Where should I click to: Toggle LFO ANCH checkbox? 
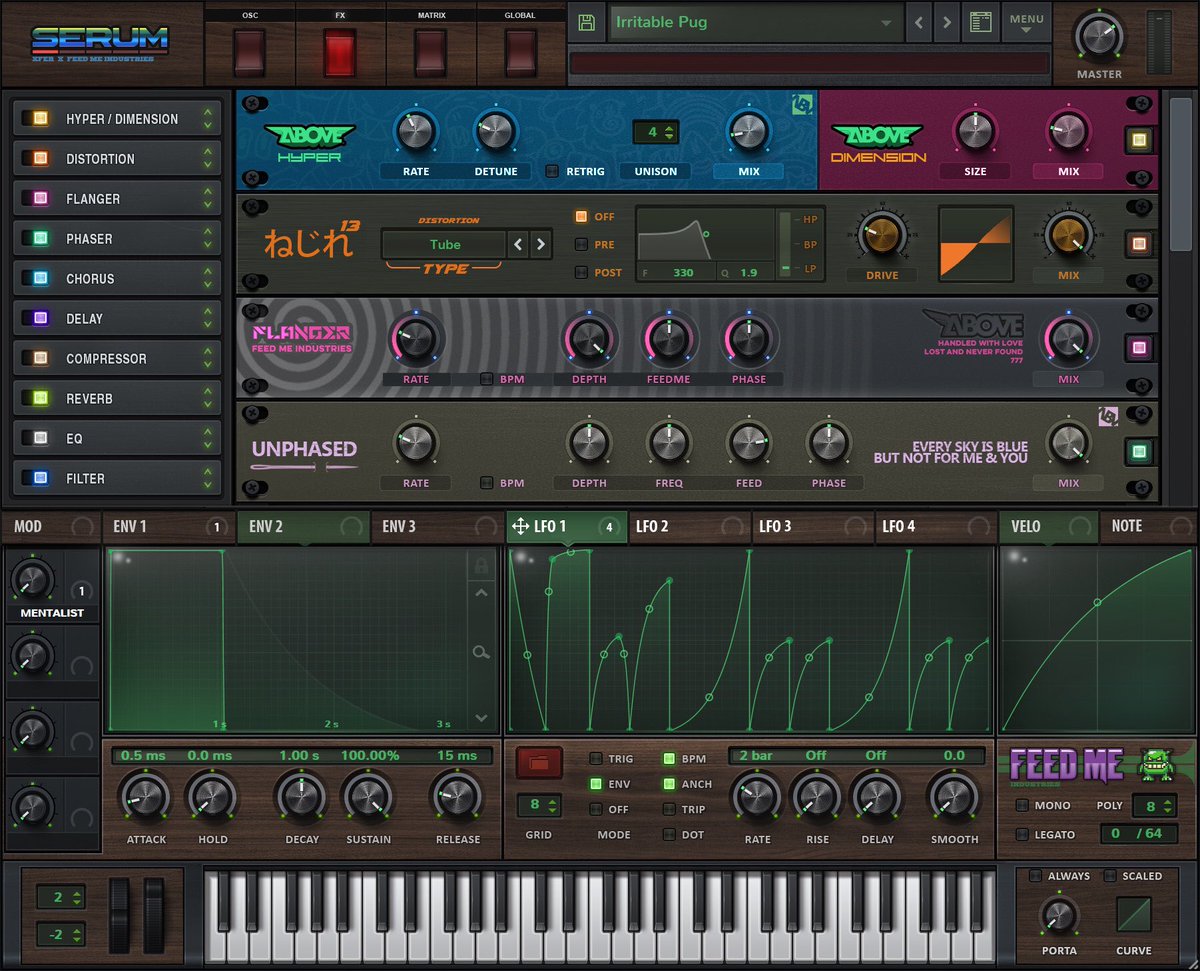point(669,784)
